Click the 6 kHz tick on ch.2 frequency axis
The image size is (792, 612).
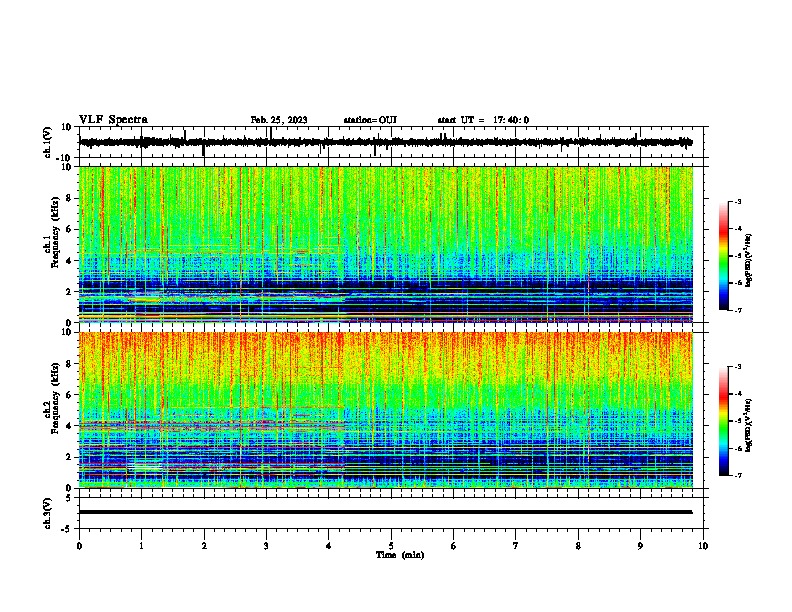70,395
